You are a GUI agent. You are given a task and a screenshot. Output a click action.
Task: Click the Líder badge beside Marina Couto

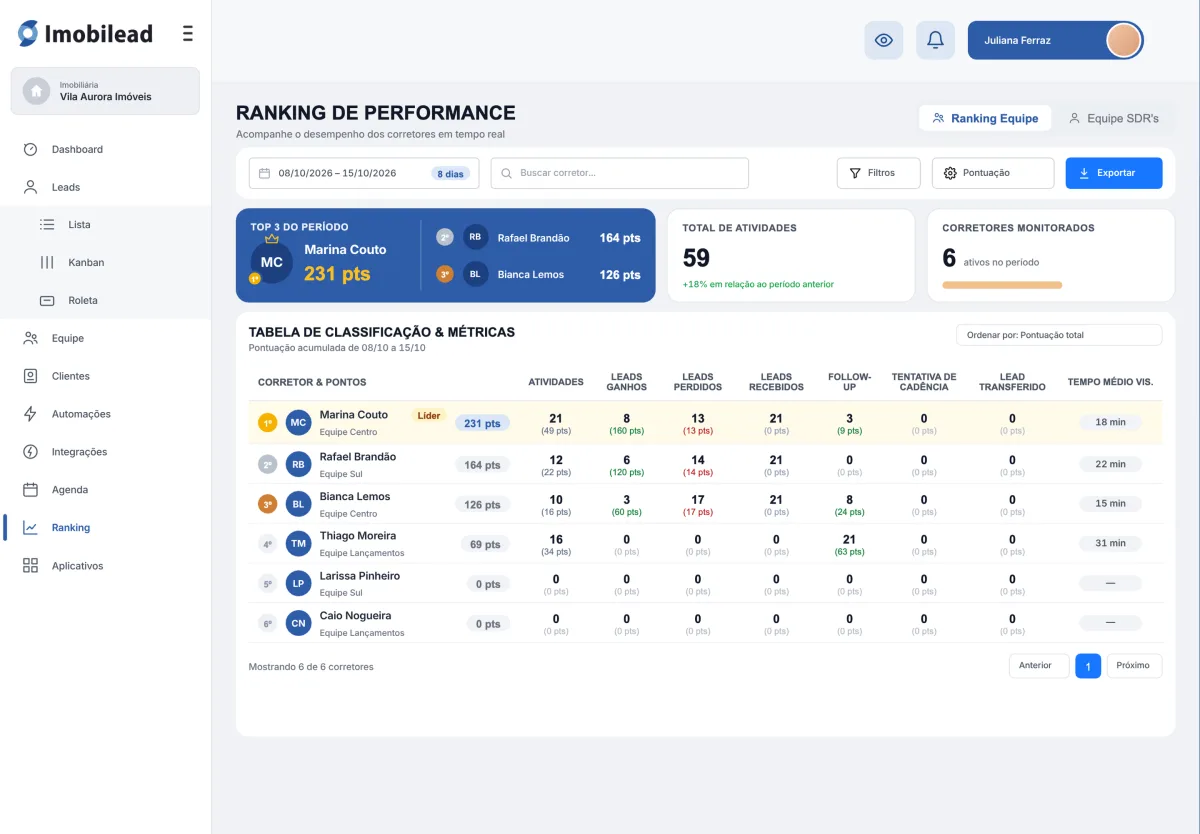coord(429,415)
